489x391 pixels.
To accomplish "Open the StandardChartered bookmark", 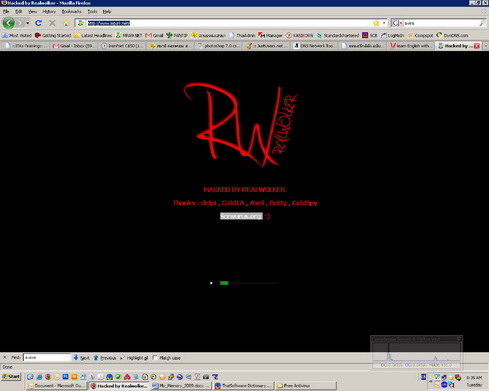I will (x=338, y=35).
